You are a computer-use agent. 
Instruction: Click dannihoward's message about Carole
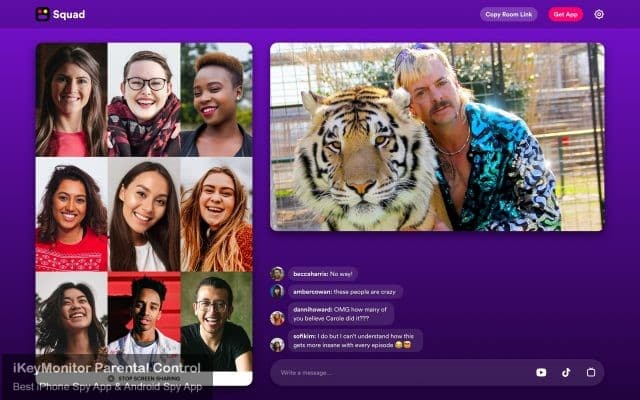[x=341, y=314]
